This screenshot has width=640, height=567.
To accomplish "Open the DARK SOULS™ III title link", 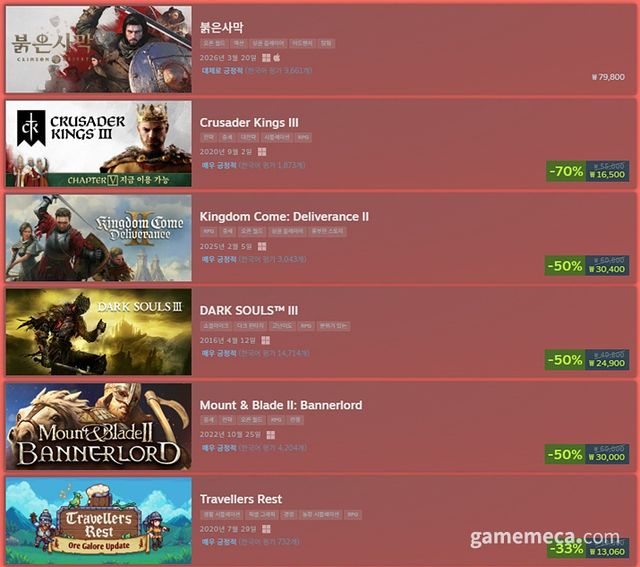I will click(x=249, y=311).
